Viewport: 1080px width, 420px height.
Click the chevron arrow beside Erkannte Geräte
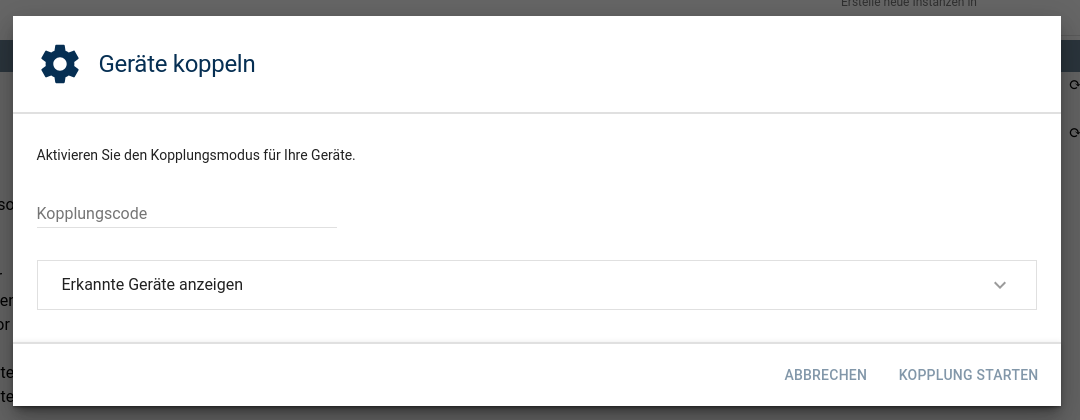(999, 285)
